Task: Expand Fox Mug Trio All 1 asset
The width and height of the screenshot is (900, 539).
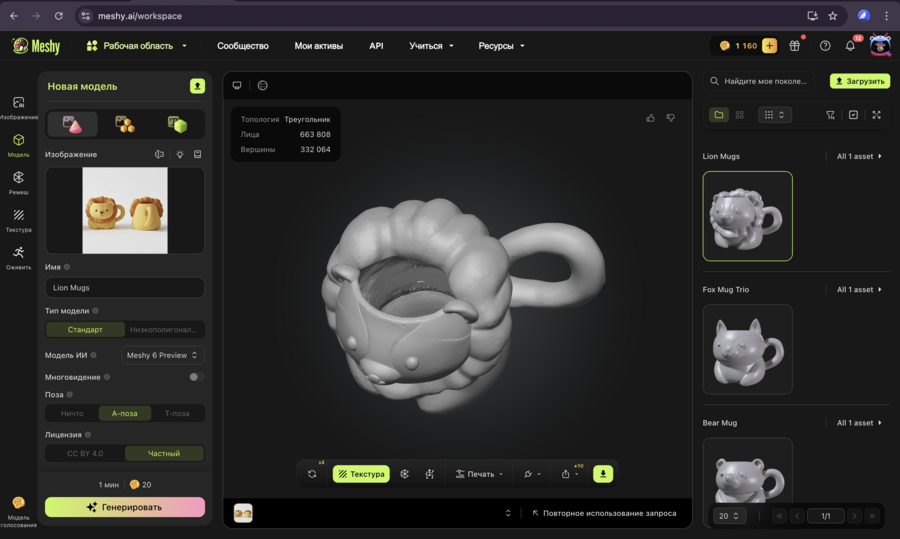Action: click(x=859, y=289)
